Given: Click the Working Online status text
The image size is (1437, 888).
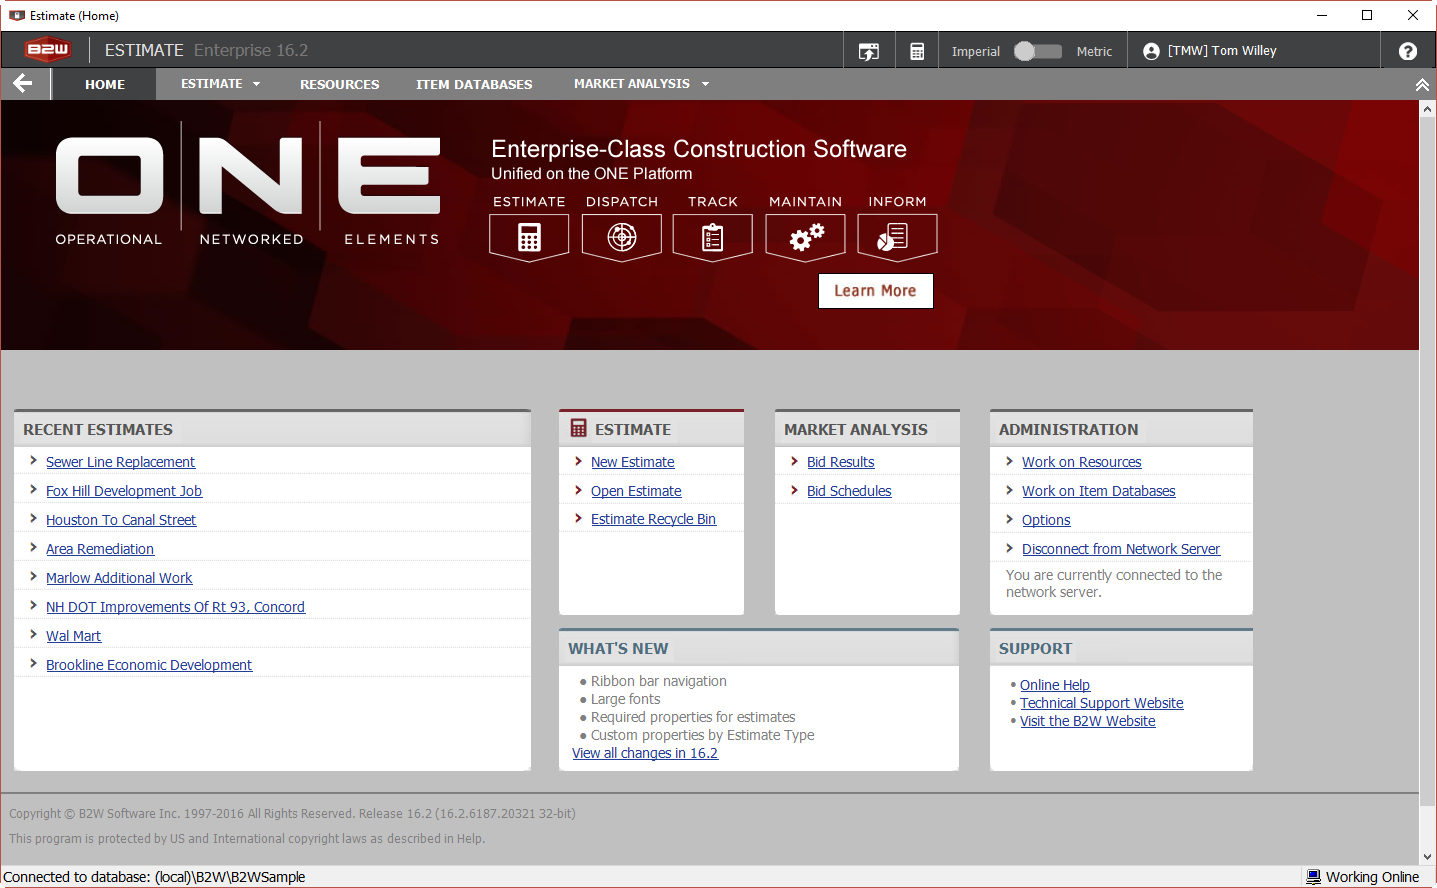Looking at the screenshot, I should (x=1372, y=877).
